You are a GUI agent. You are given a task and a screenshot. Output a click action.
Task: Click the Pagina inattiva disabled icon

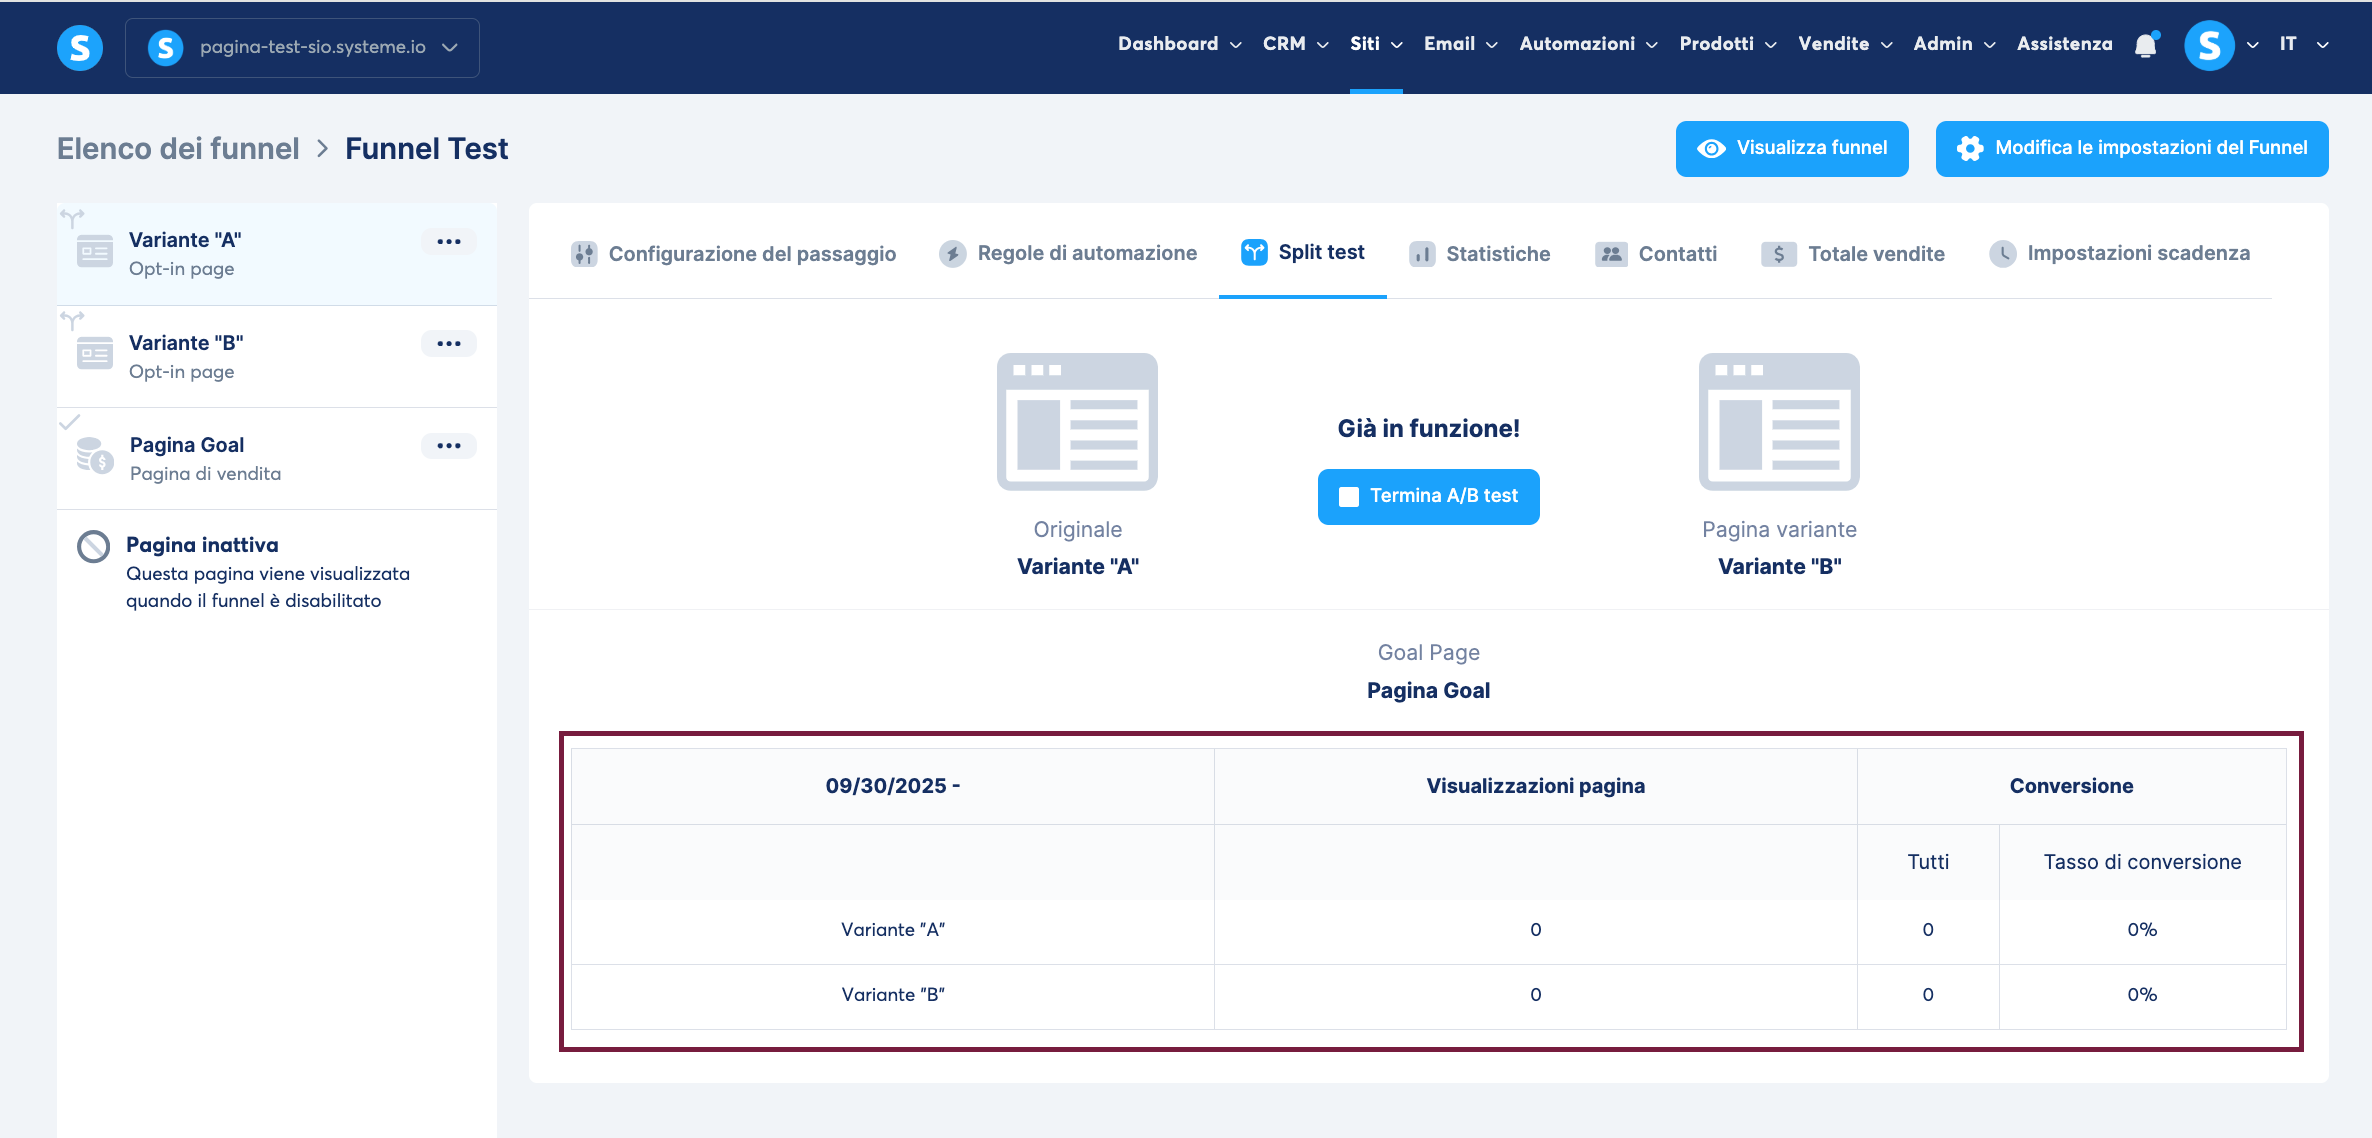tap(94, 546)
